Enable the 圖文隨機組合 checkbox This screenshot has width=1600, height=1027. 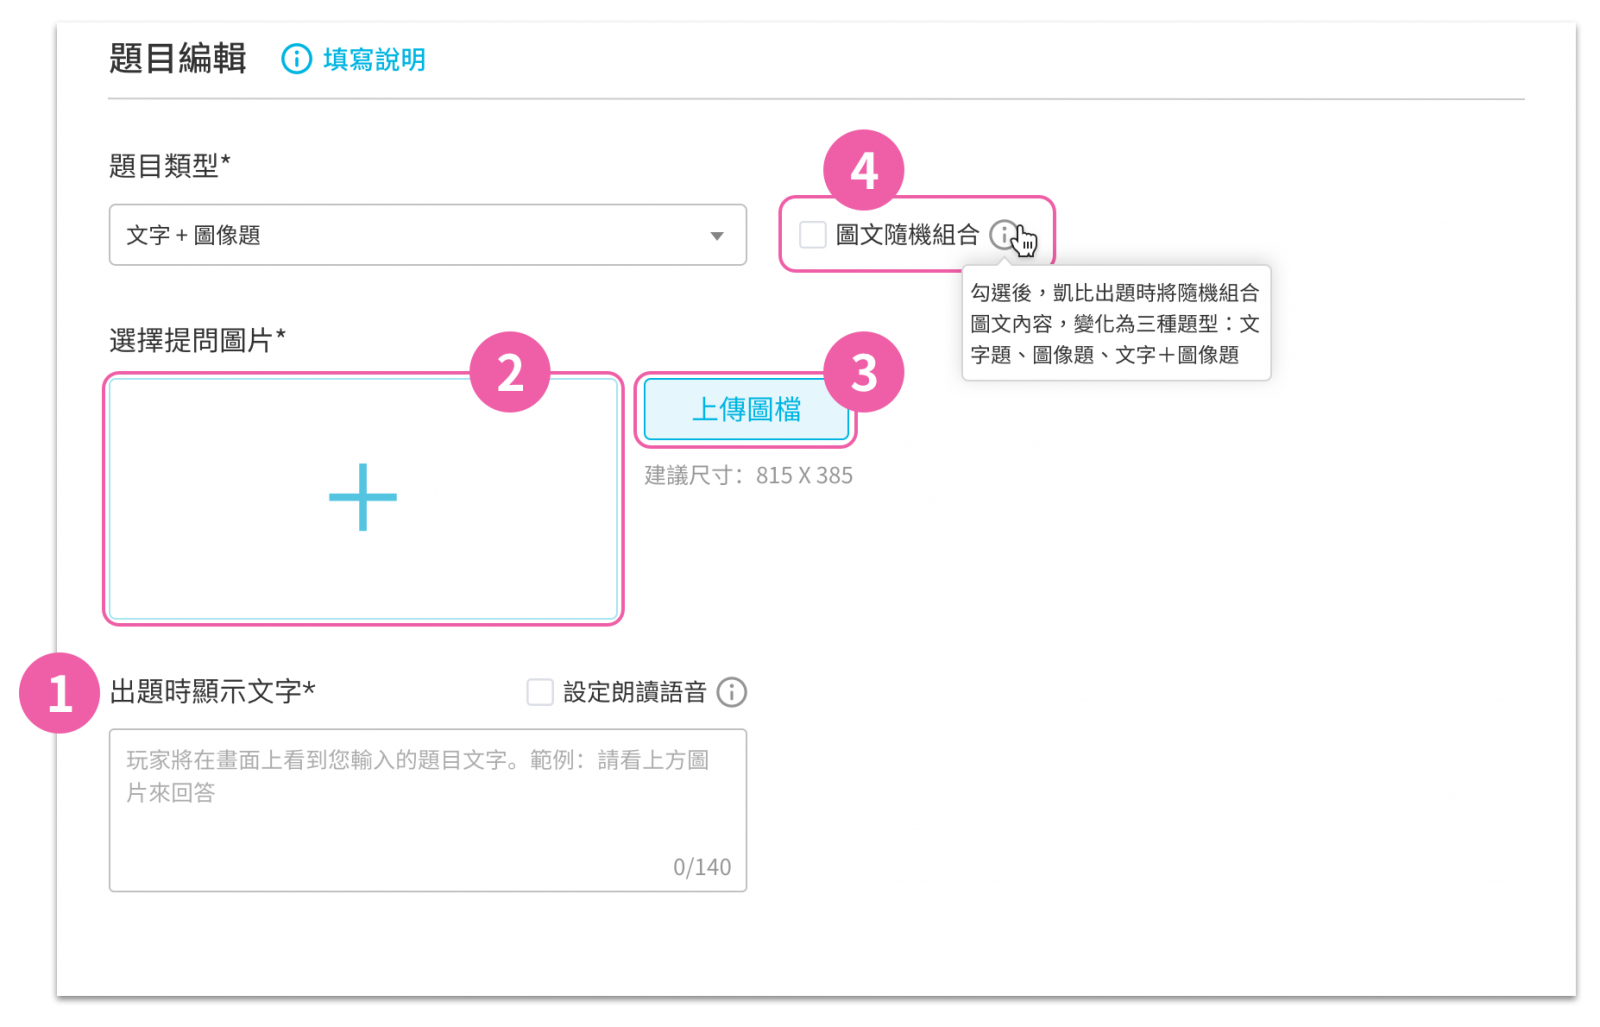[813, 235]
